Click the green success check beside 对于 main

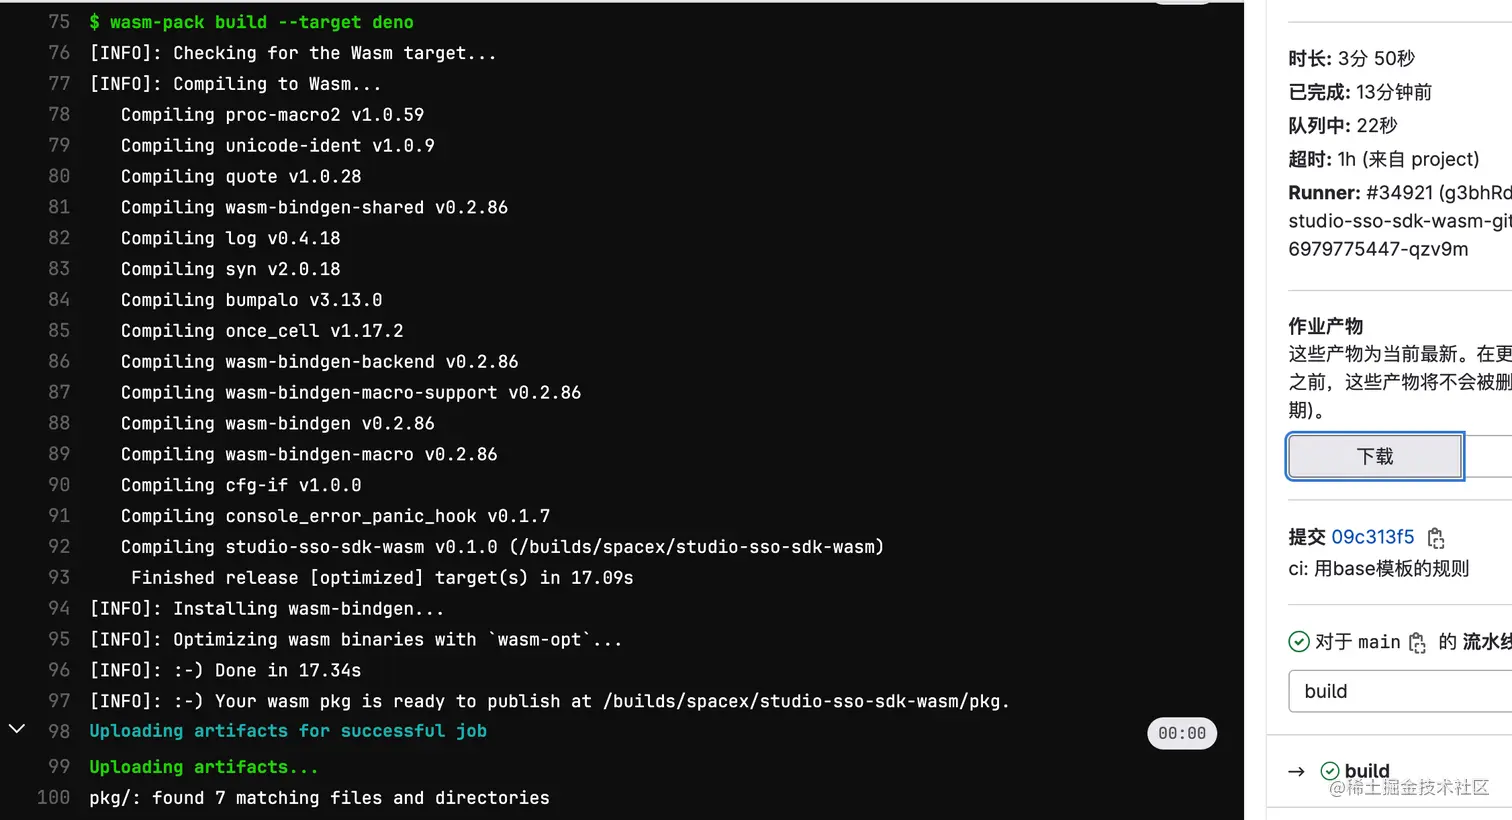[1299, 641]
